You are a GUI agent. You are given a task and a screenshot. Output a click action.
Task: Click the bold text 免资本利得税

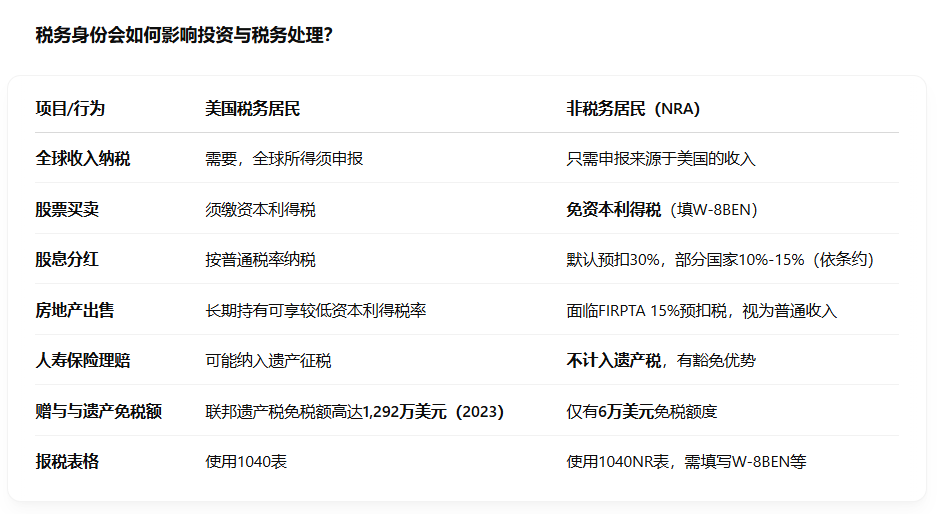pyautogui.click(x=613, y=209)
